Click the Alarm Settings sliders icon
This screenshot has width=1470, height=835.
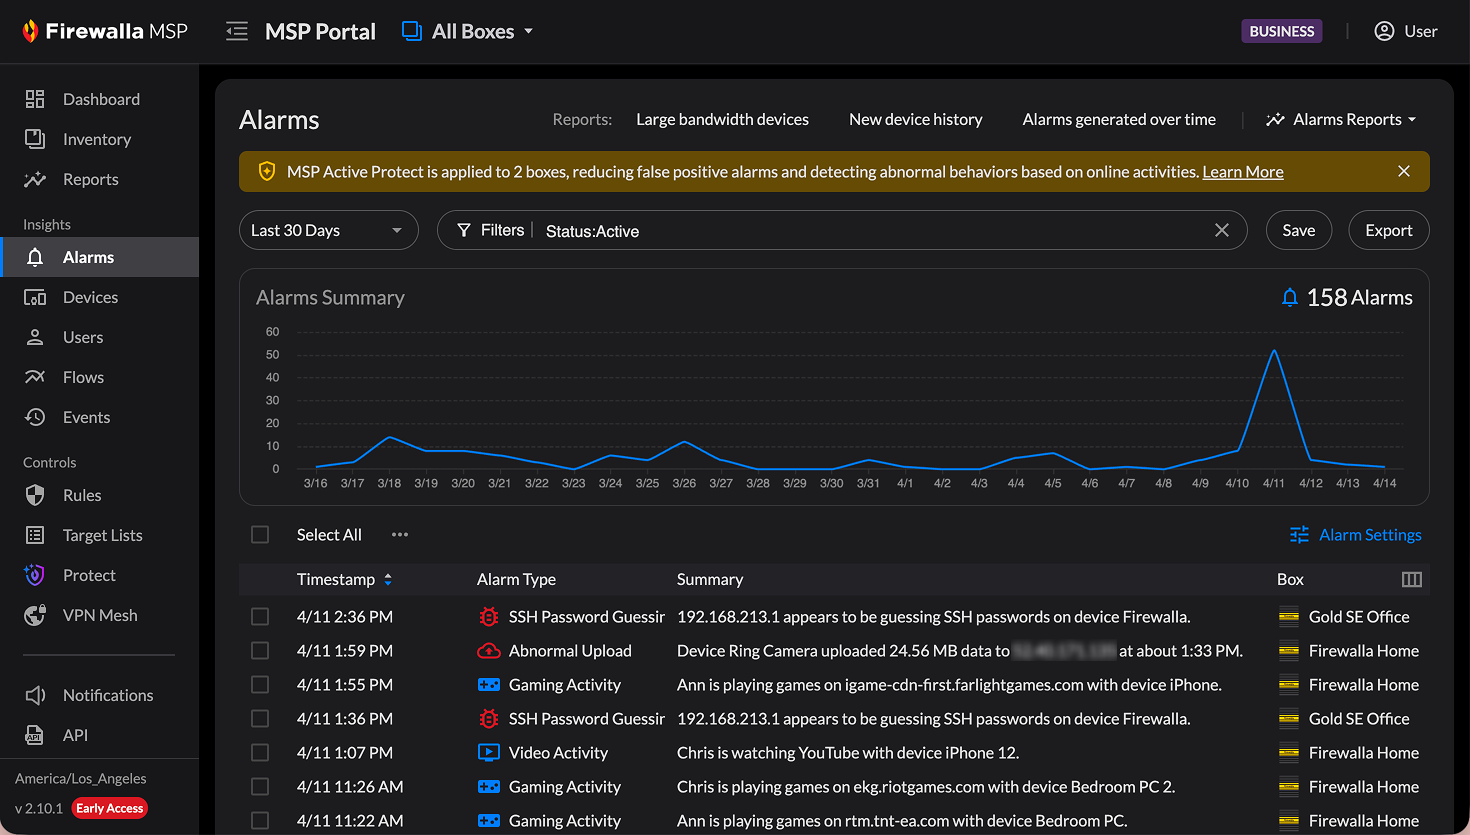click(x=1299, y=535)
